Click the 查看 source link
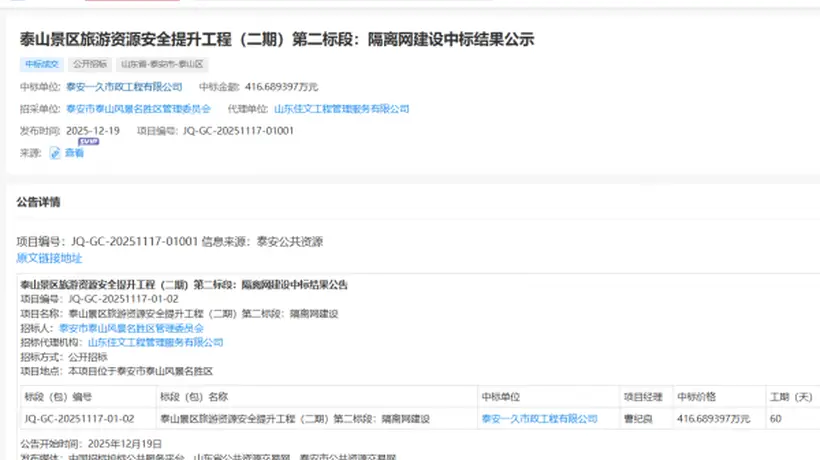The width and height of the screenshot is (820, 460). pos(74,153)
